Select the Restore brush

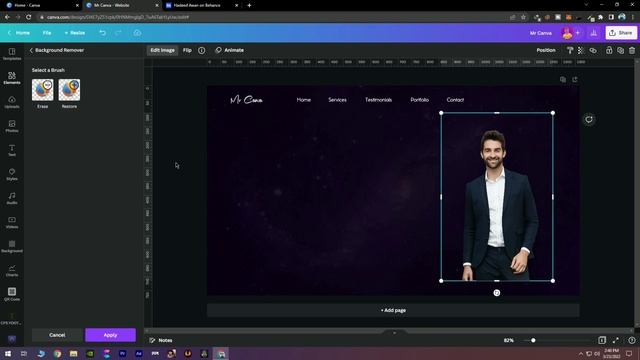tap(69, 90)
